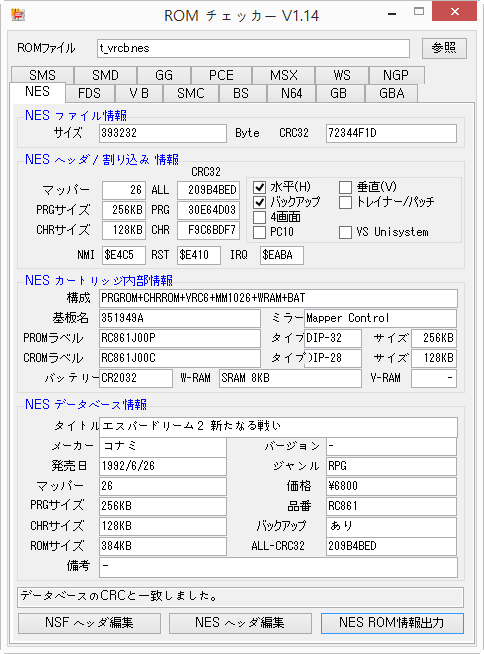Click the database バックアップ field あり

(x=391, y=526)
